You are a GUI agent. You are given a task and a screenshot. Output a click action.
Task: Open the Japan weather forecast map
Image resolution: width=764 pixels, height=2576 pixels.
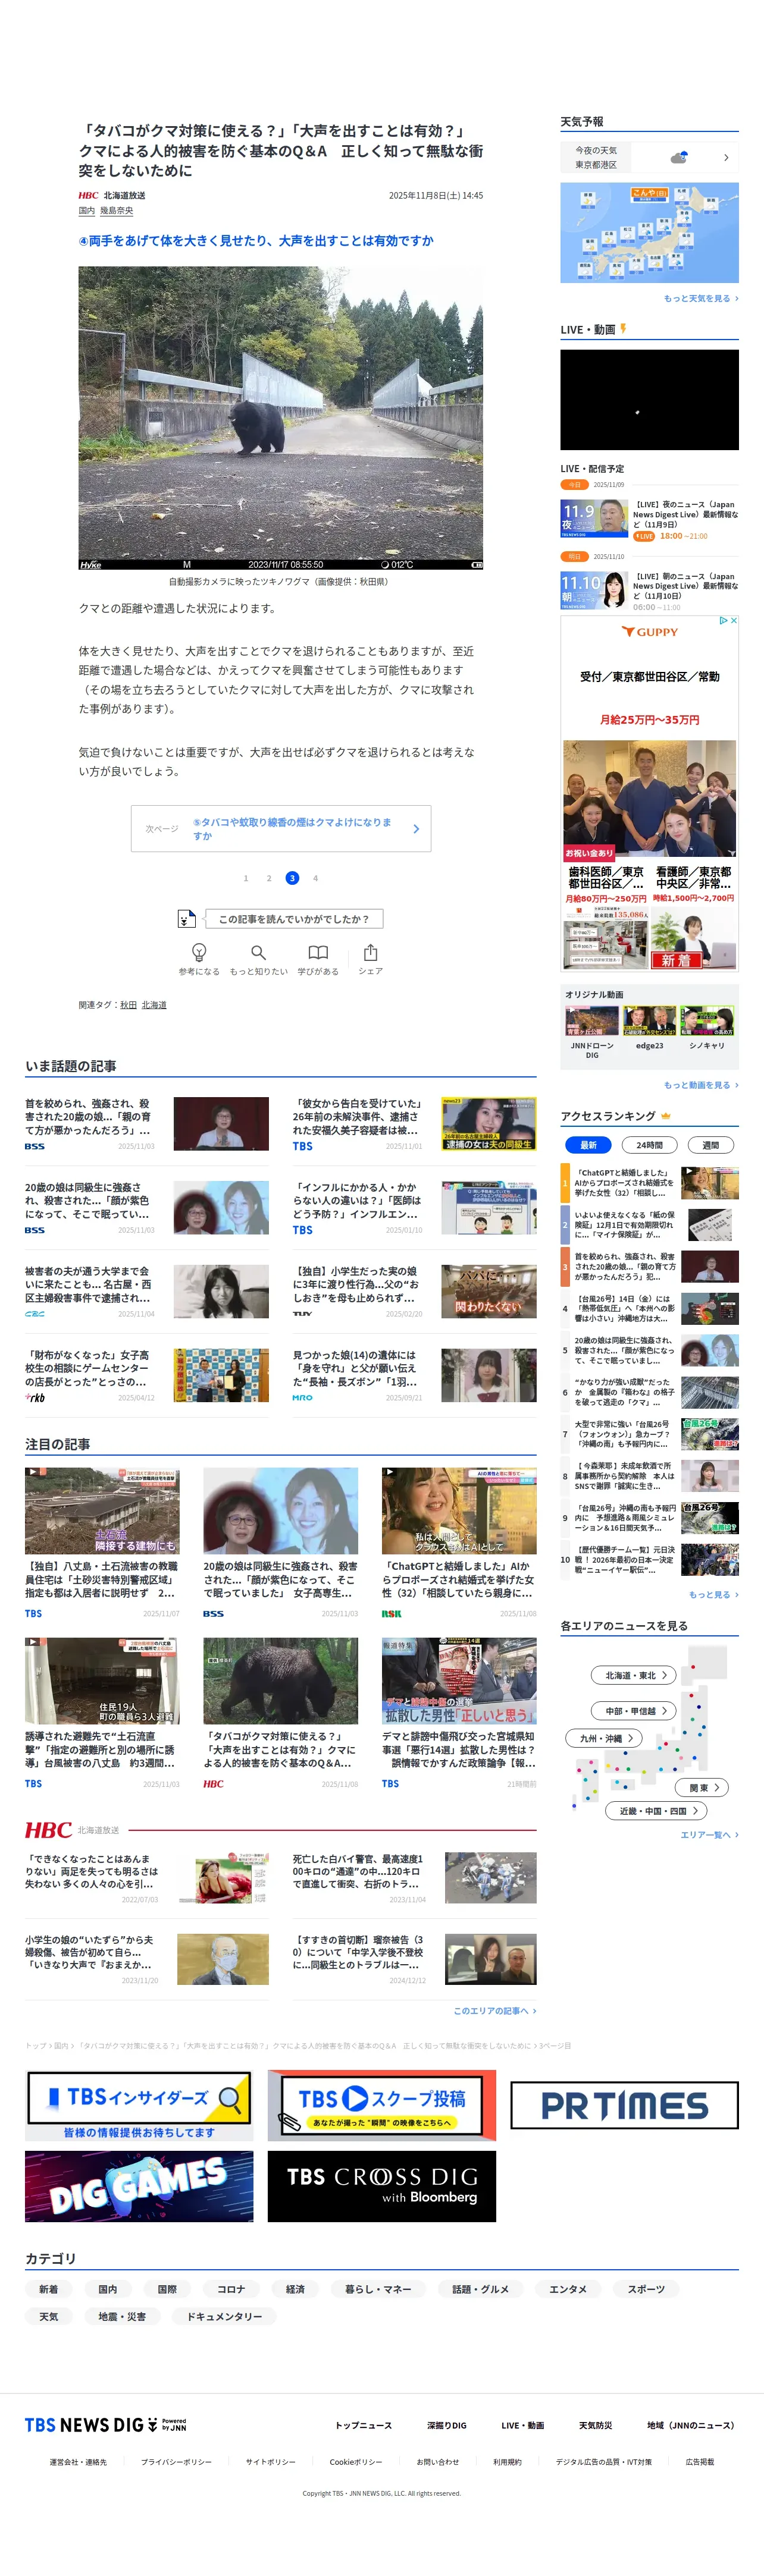(650, 233)
